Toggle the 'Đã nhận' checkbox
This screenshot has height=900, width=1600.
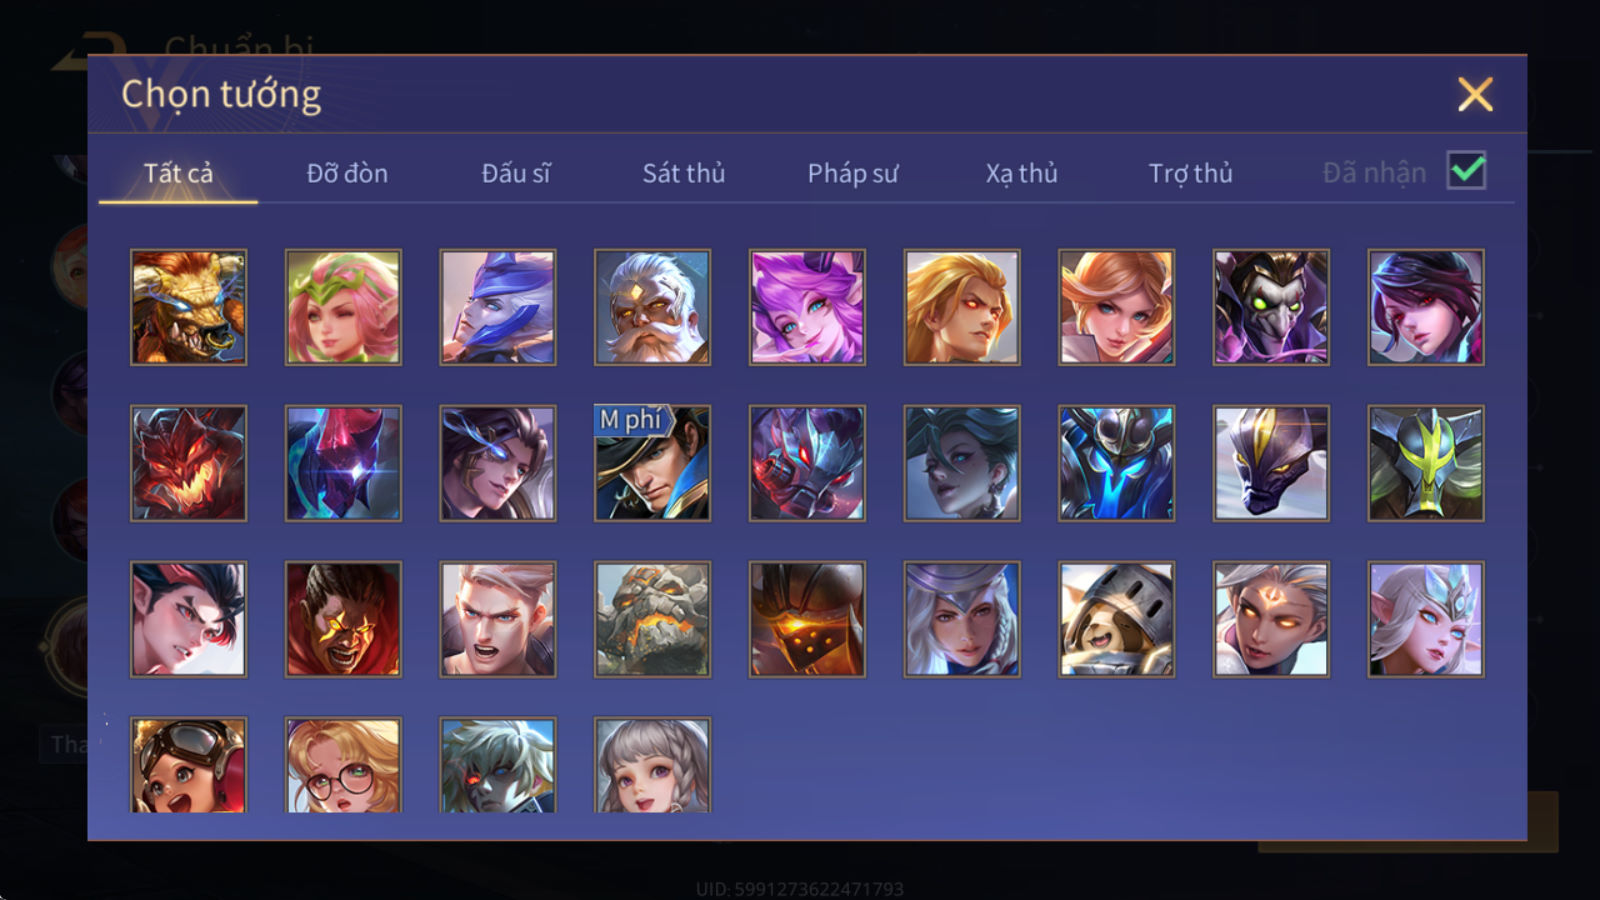click(1466, 171)
